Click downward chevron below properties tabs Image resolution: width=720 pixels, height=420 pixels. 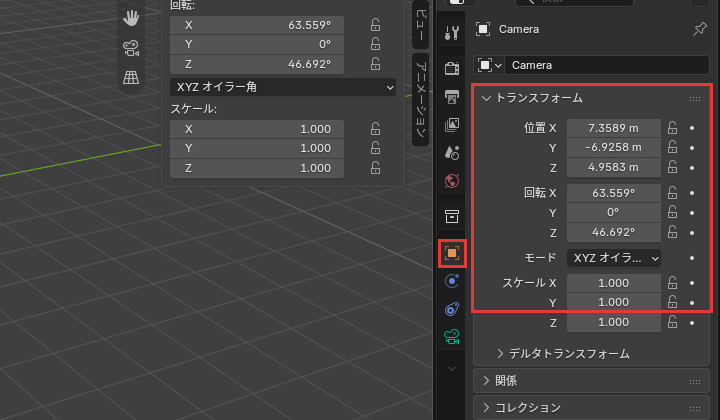452,369
